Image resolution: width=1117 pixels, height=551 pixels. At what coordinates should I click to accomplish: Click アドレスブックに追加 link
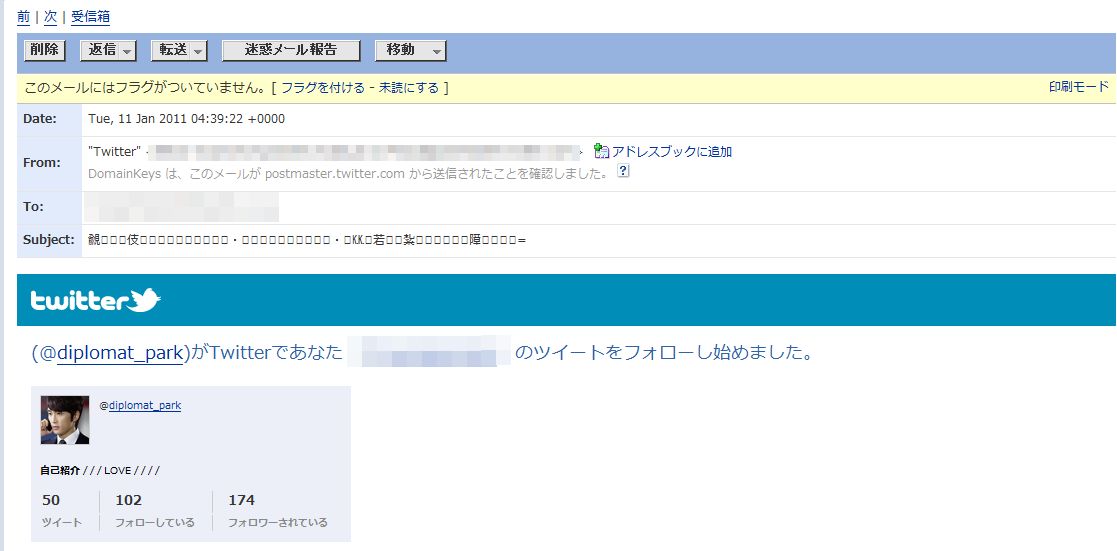click(672, 152)
